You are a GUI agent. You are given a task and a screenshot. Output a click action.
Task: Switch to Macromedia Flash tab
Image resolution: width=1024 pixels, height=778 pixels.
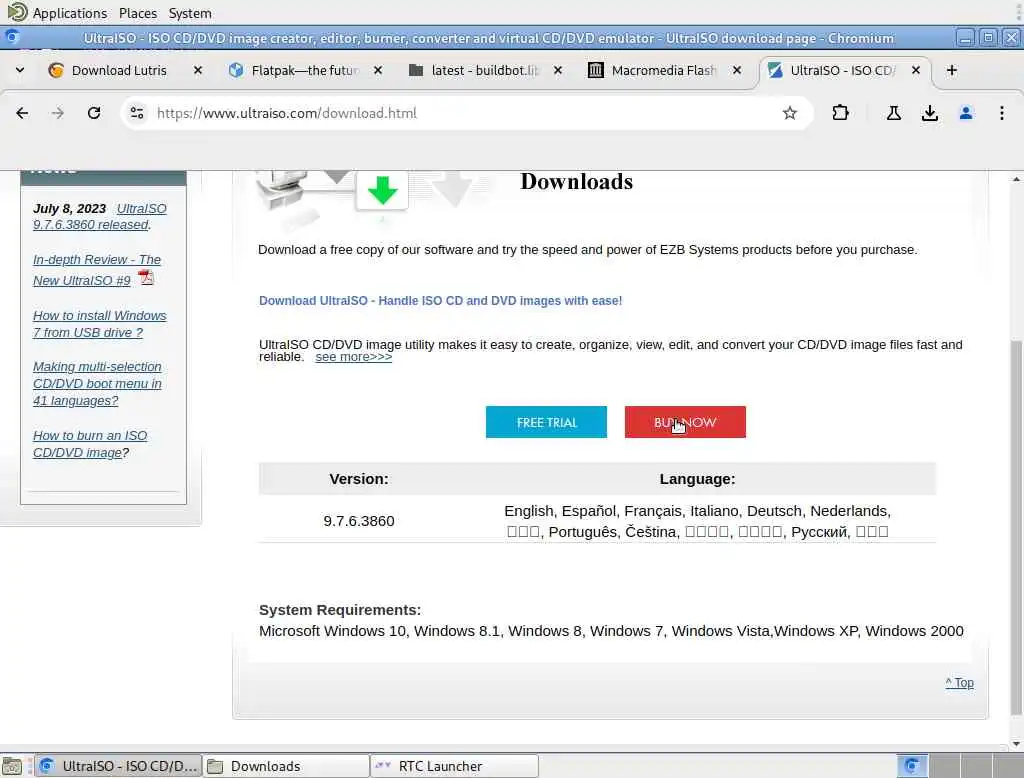click(x=664, y=70)
